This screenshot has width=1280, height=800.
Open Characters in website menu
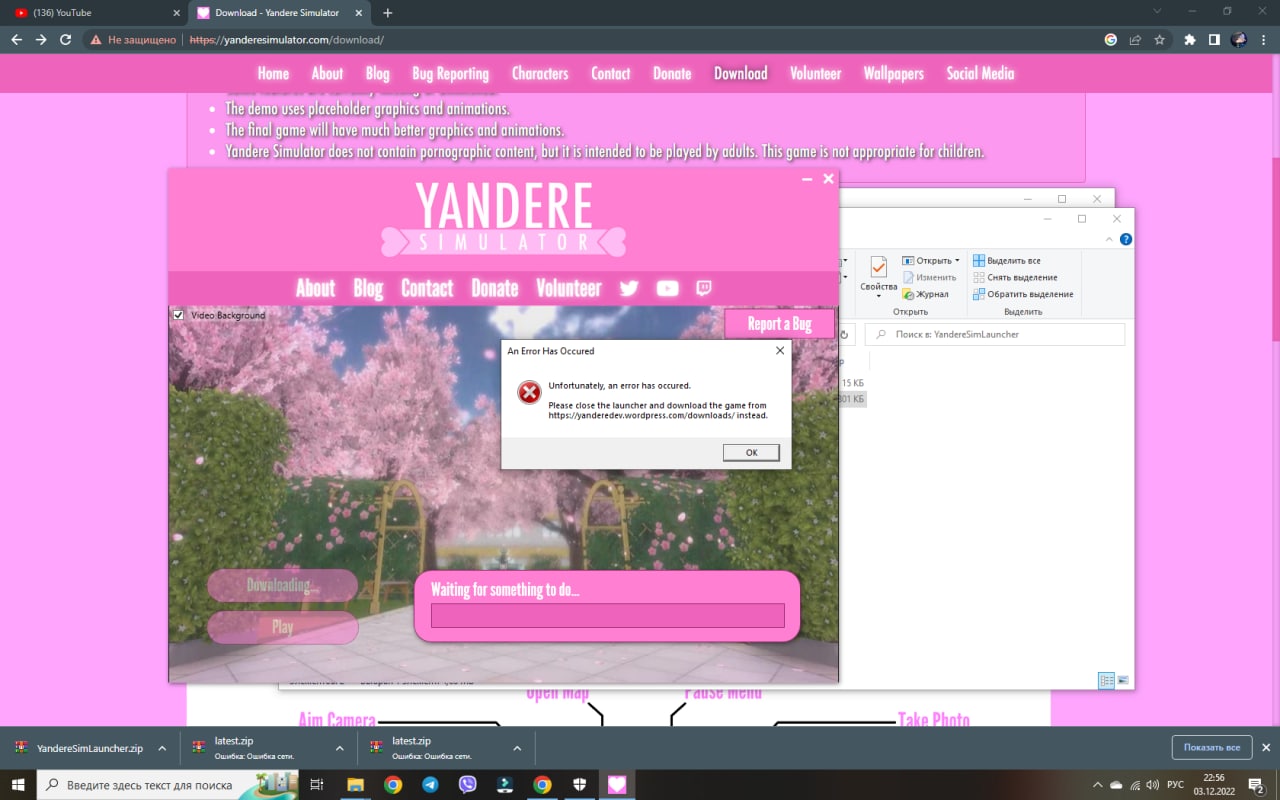coord(540,73)
